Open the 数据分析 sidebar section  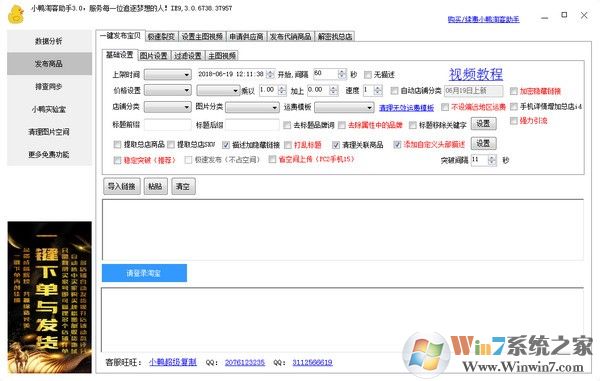click(x=49, y=41)
